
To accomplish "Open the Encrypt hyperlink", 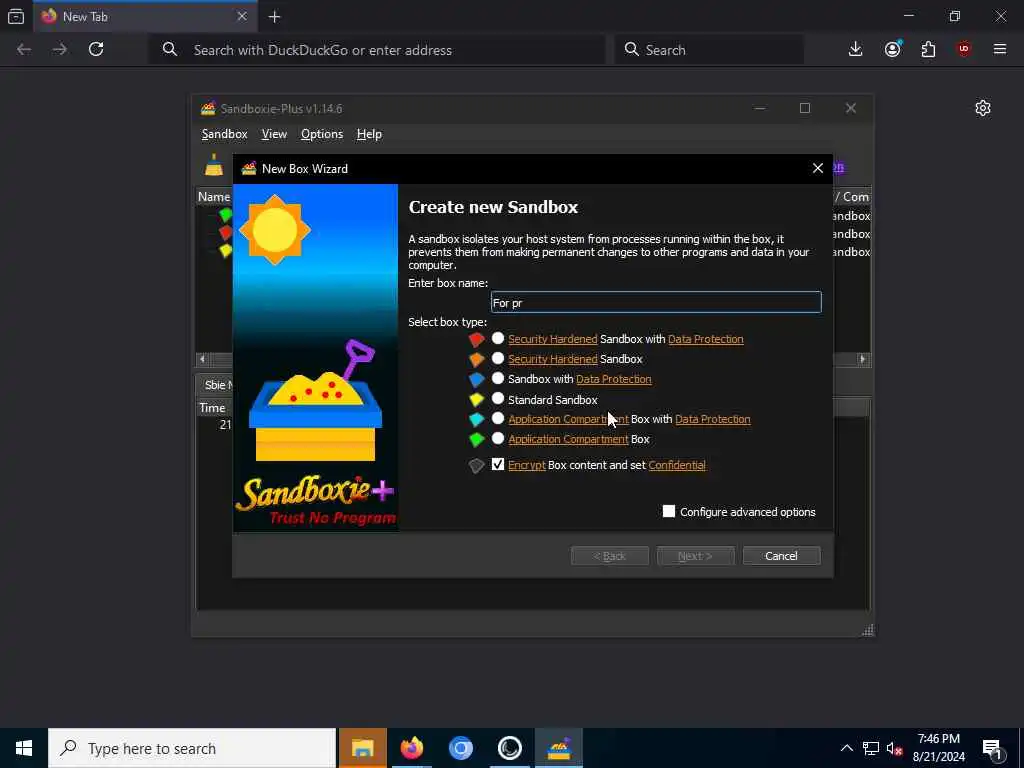I will point(526,465).
